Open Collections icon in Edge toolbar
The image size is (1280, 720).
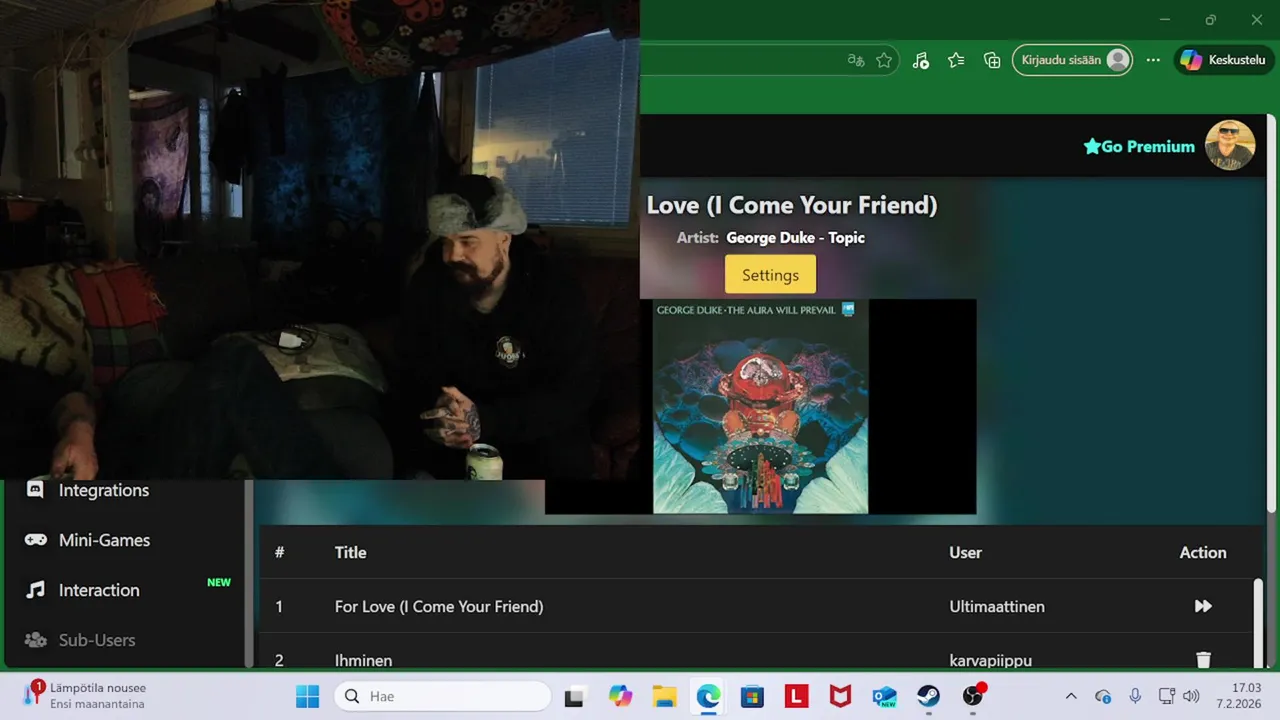(x=992, y=60)
